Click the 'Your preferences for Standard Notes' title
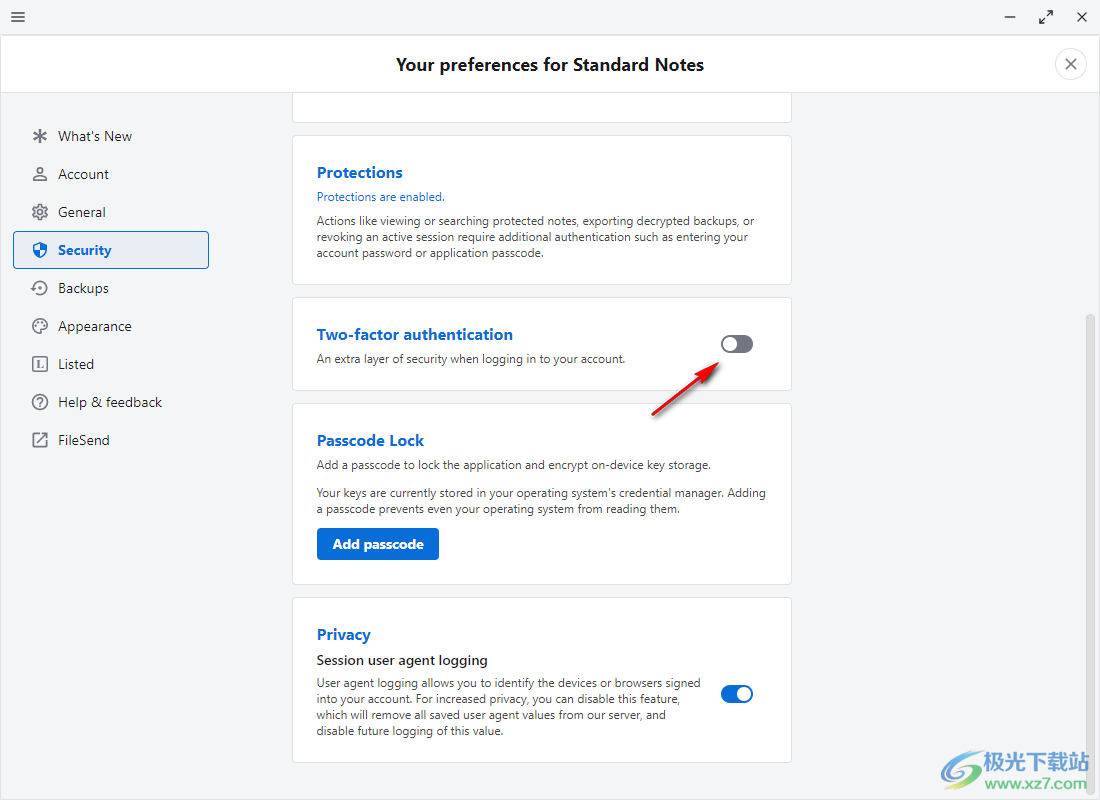The width and height of the screenshot is (1100, 800). pos(549,65)
